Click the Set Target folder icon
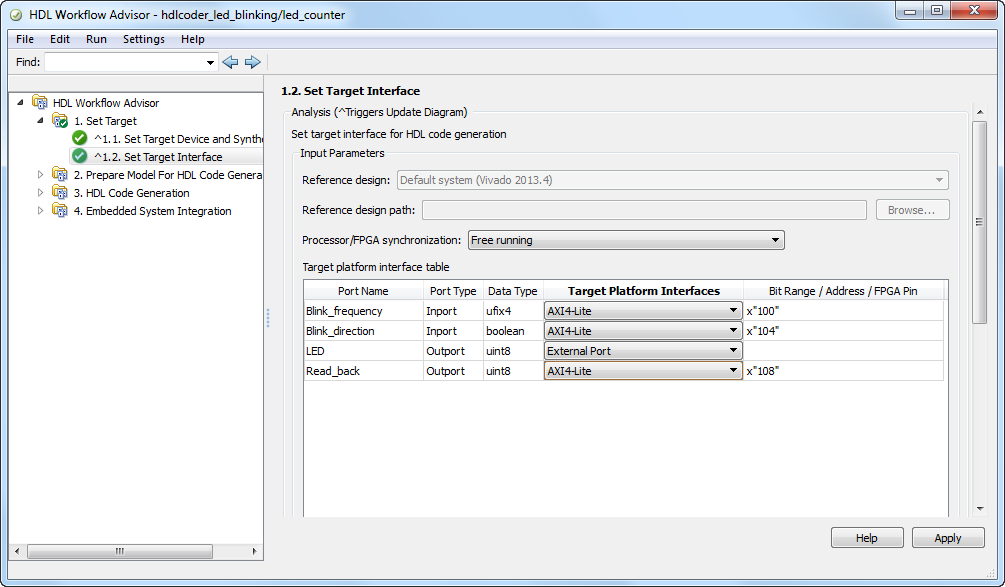 60,121
